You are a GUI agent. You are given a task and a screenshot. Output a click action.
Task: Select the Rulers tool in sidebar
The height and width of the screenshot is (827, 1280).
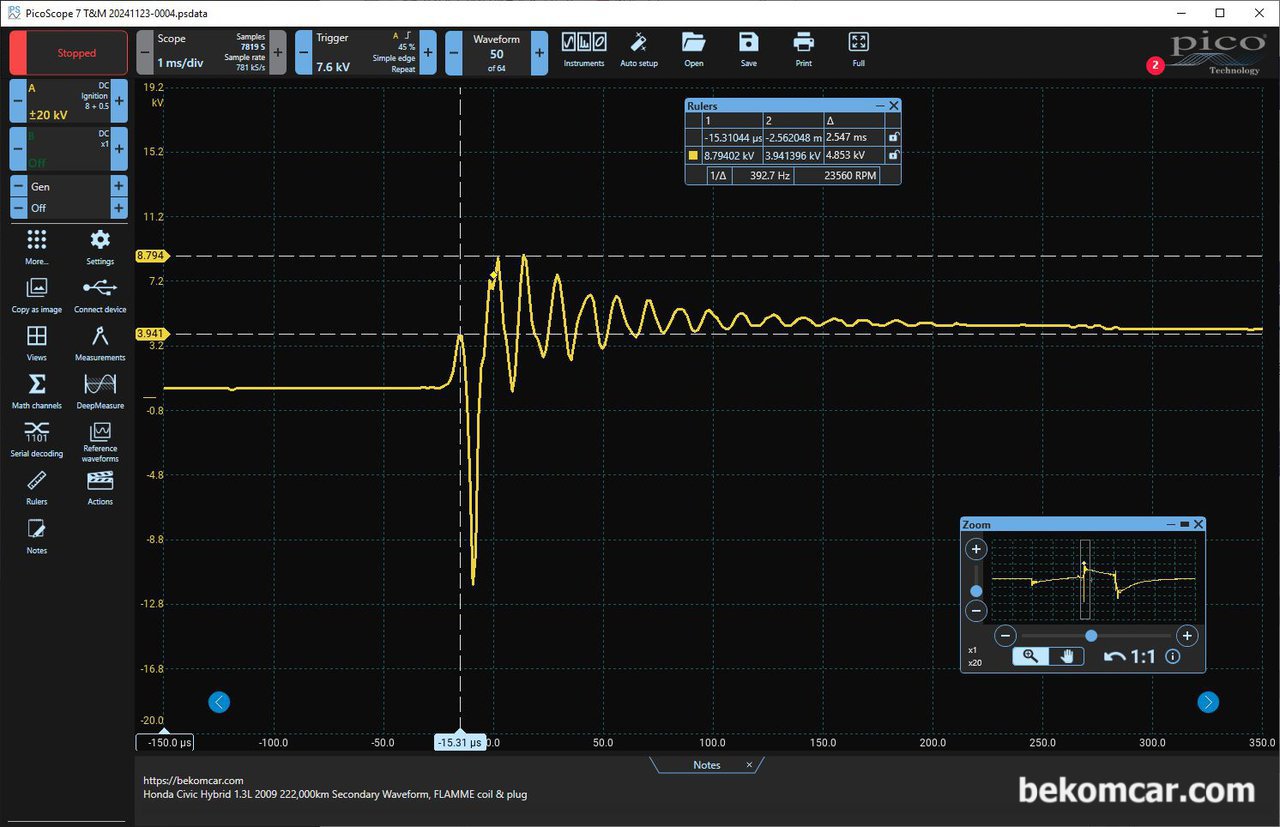37,487
